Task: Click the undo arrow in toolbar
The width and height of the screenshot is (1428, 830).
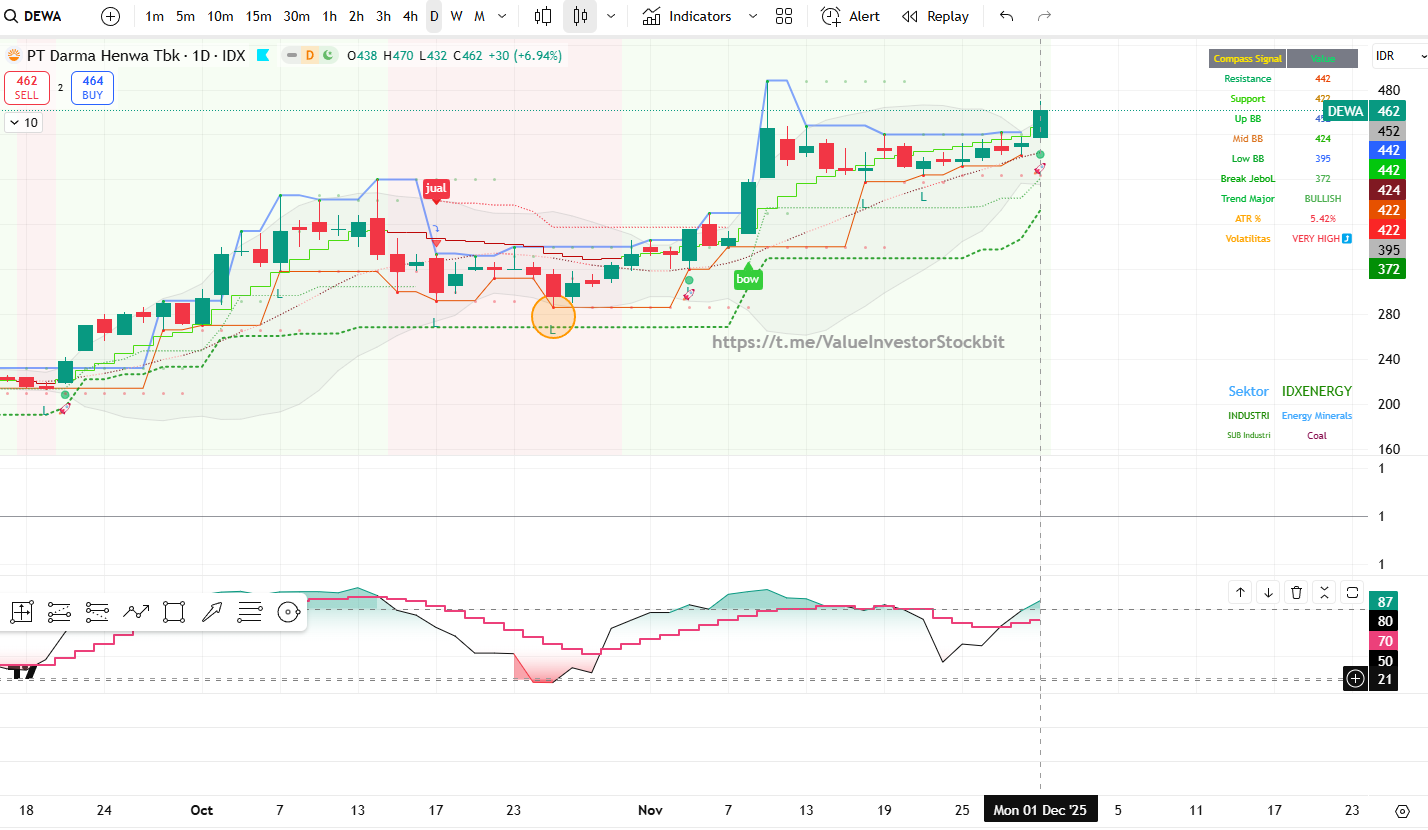Action: [x=1006, y=16]
